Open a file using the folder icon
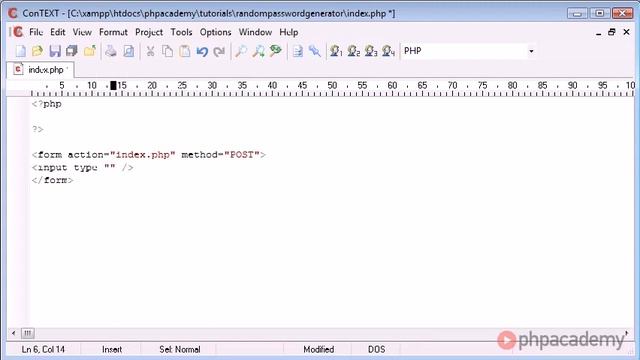This screenshot has width=640, height=360. click(x=38, y=51)
